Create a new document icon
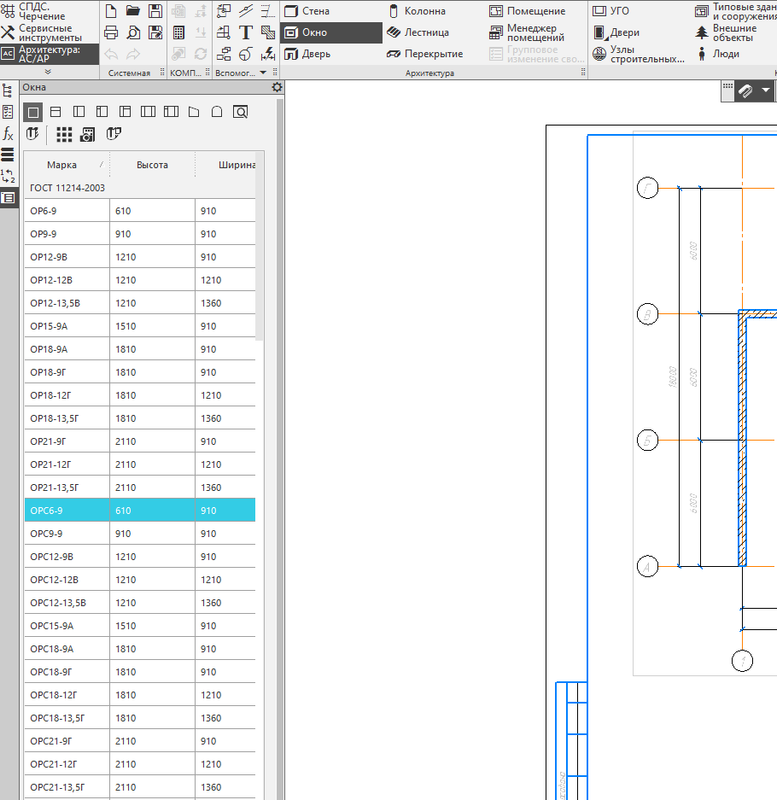 (x=111, y=11)
